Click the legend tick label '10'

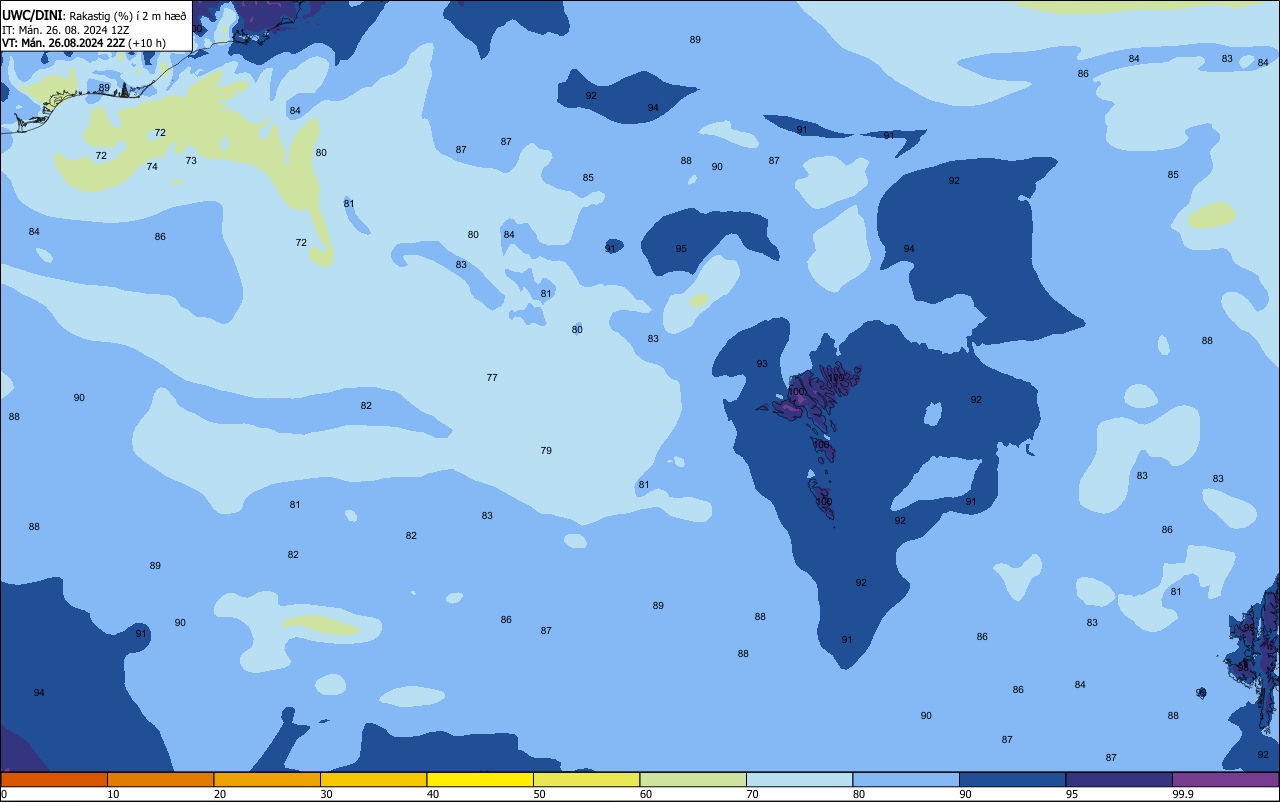pos(114,794)
